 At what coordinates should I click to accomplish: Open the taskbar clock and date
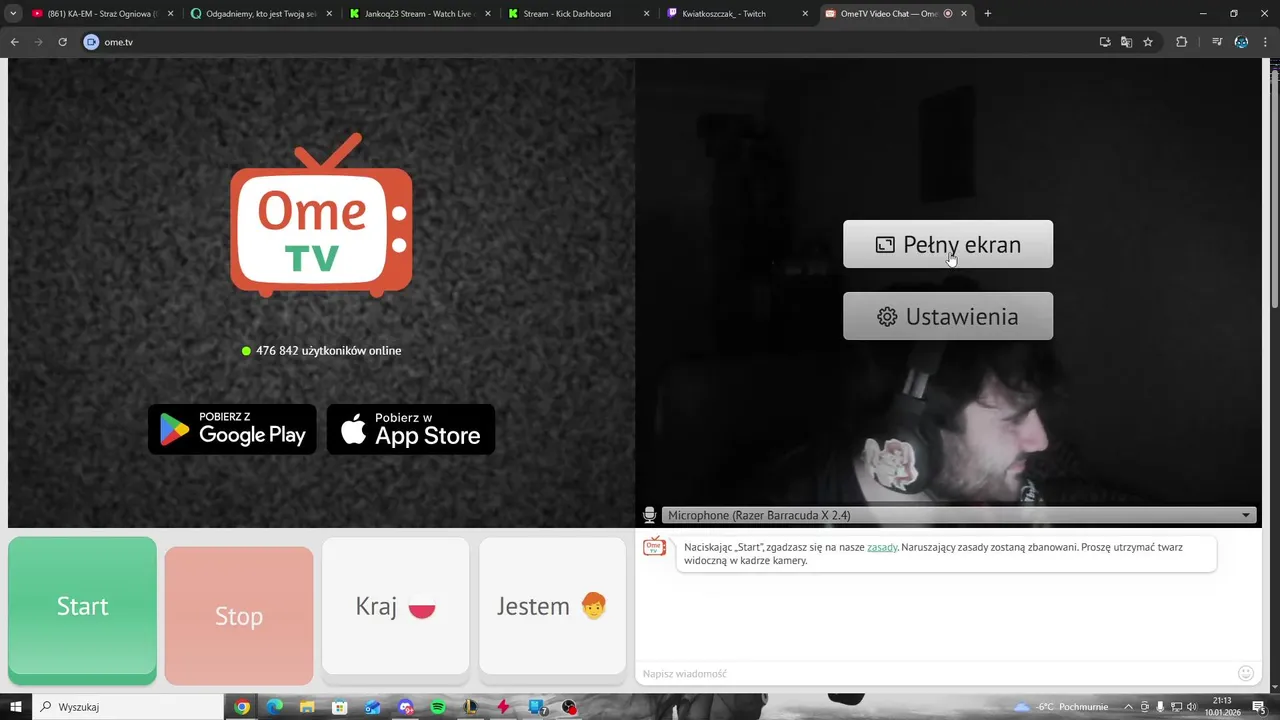pos(1222,707)
